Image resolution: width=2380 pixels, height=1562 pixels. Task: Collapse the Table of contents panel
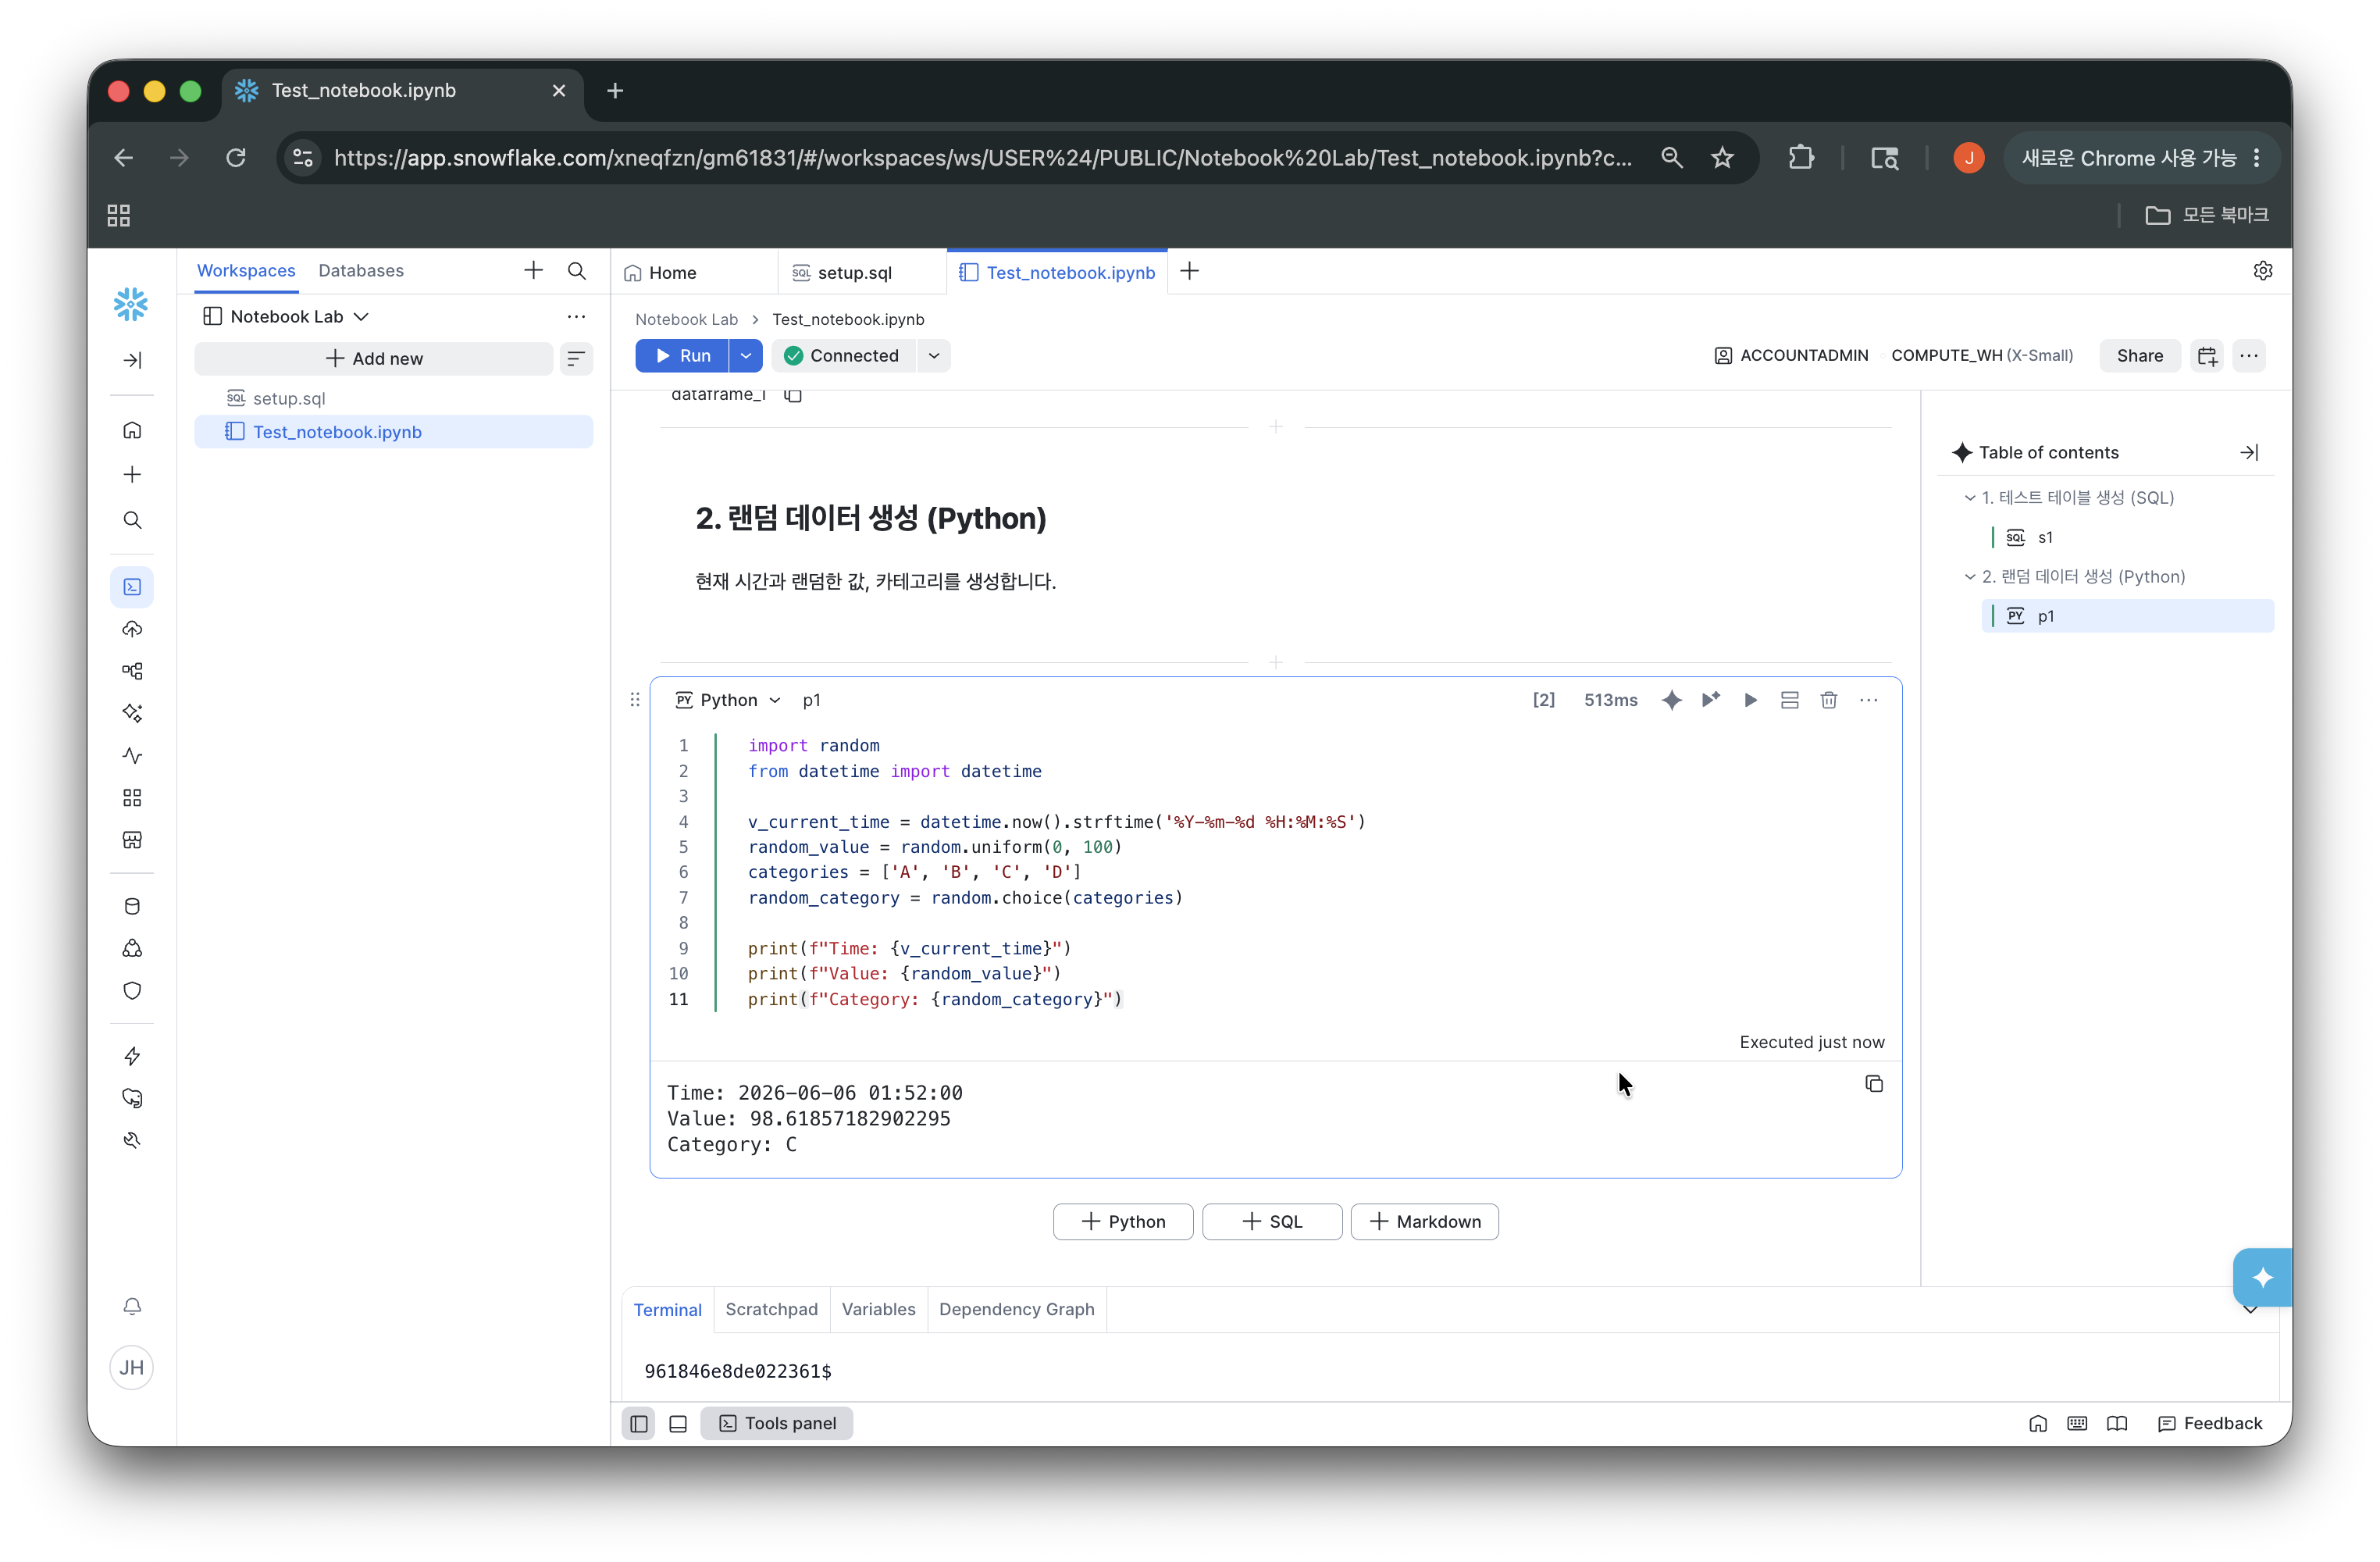coord(2249,452)
